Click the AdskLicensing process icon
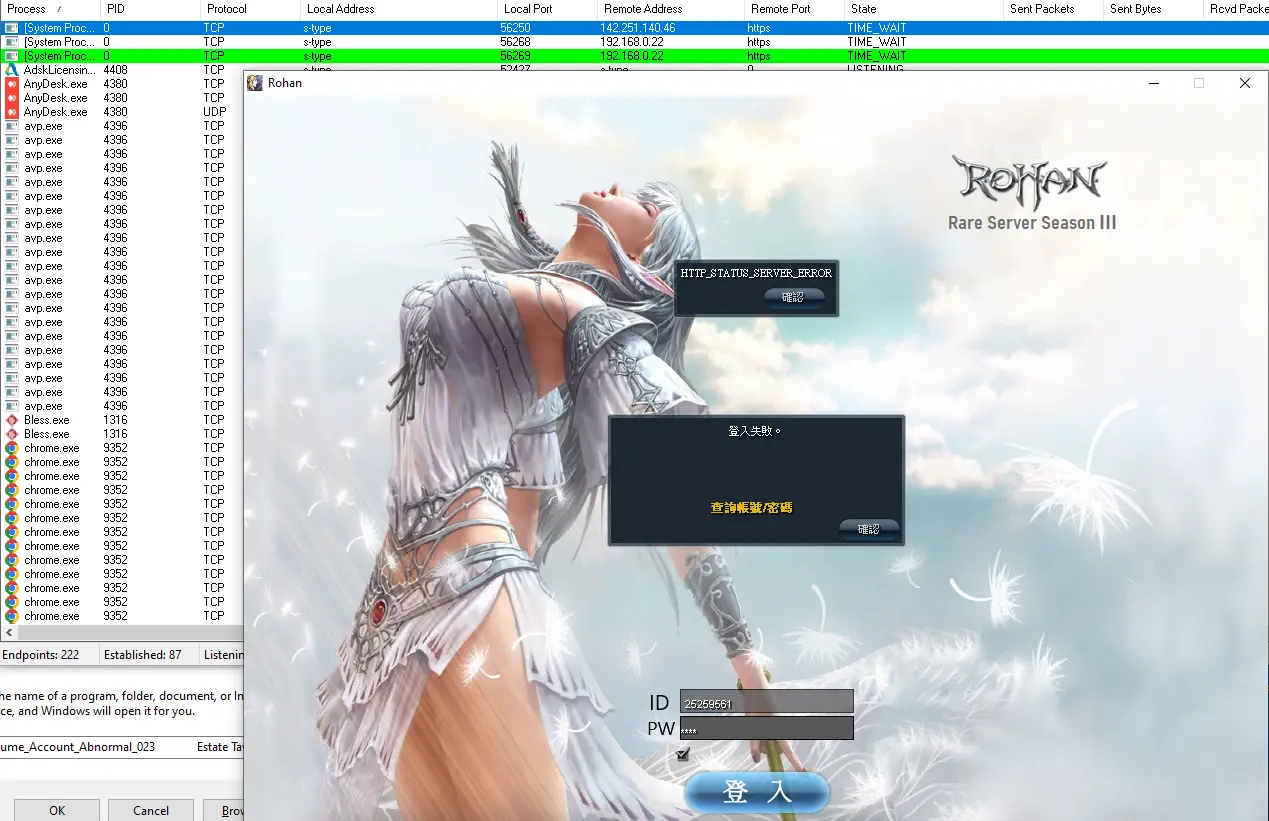 point(11,70)
